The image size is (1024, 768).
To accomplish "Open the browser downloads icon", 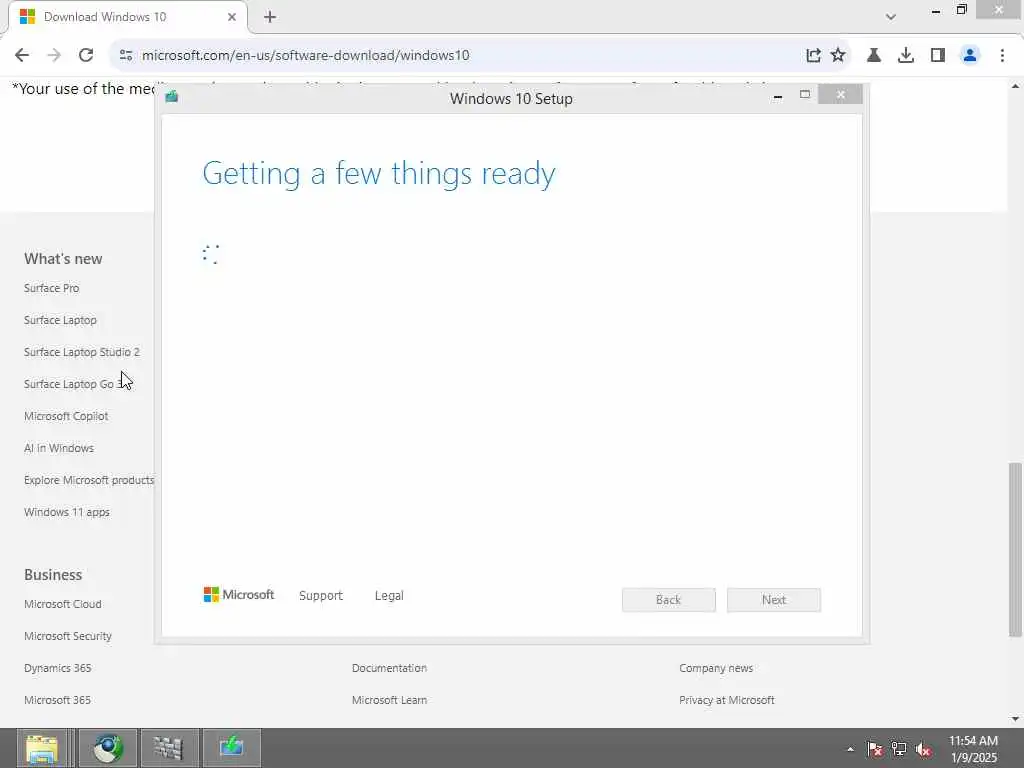I will [x=906, y=56].
